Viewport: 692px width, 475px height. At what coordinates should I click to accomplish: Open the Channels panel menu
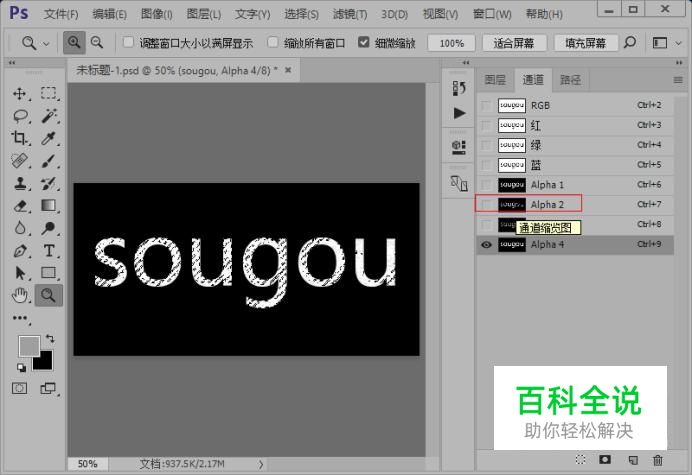(678, 80)
